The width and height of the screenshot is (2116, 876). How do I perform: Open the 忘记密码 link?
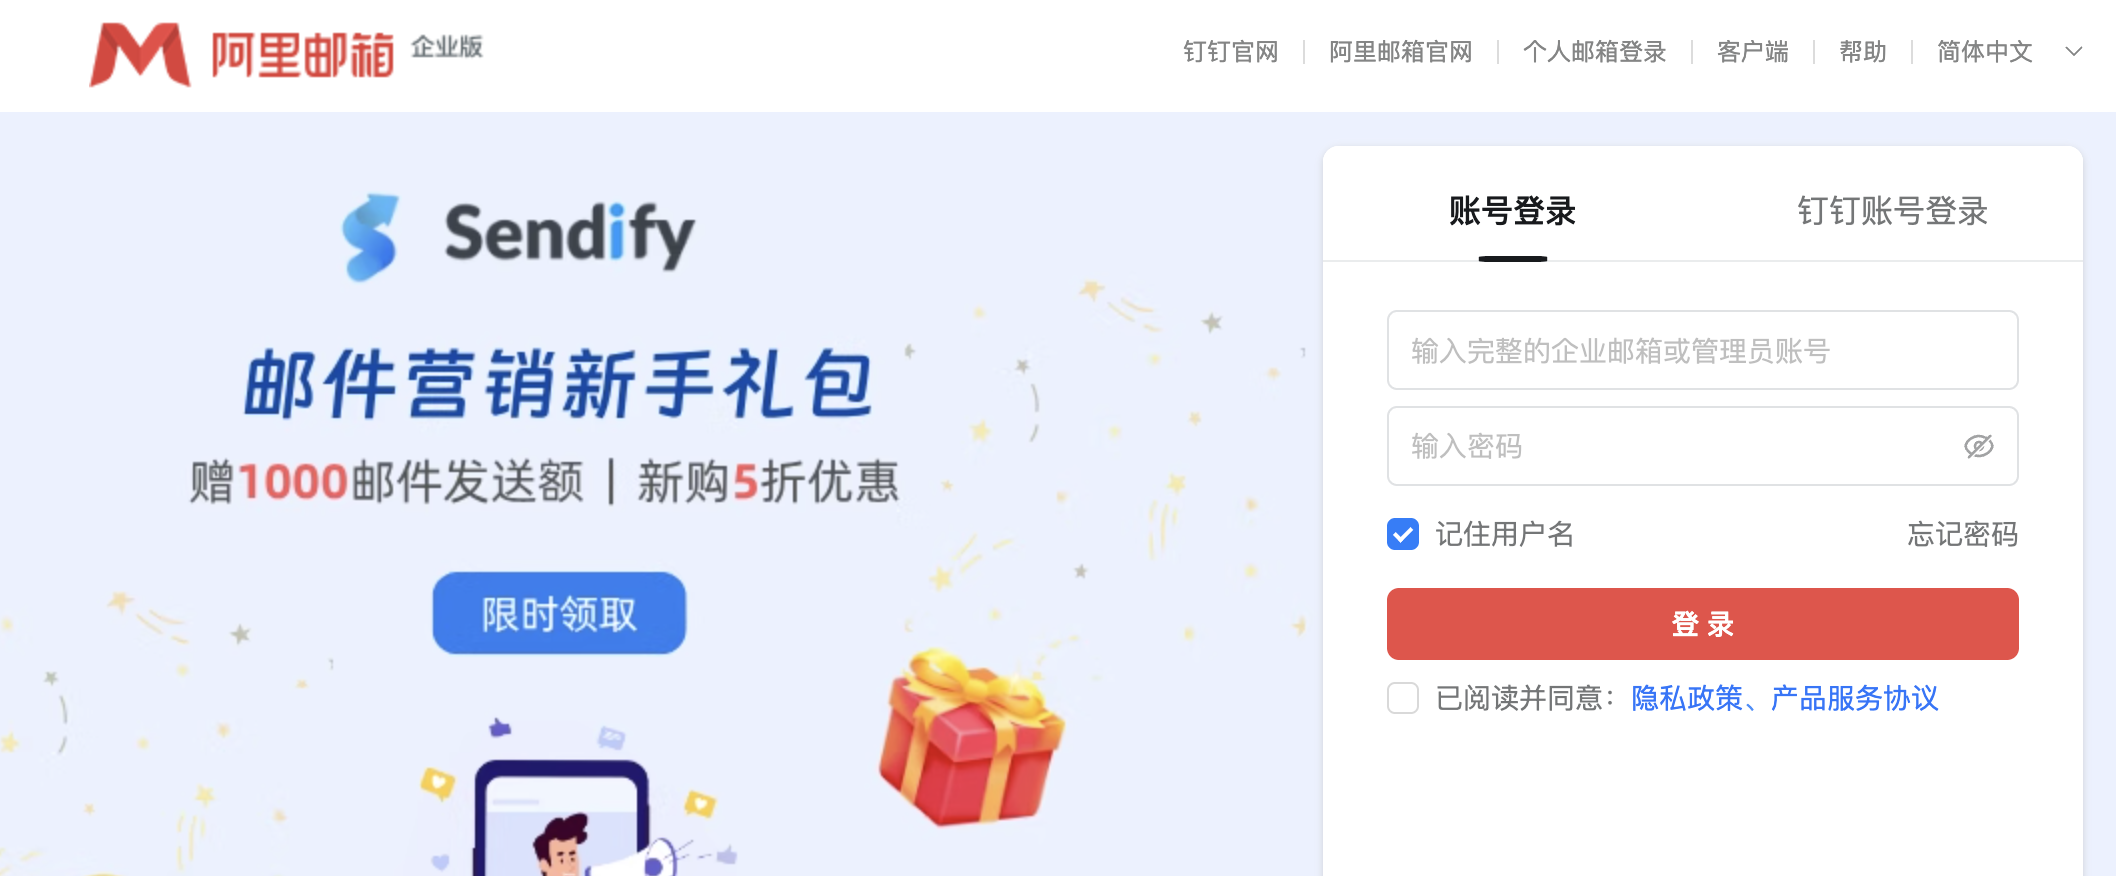(1962, 534)
